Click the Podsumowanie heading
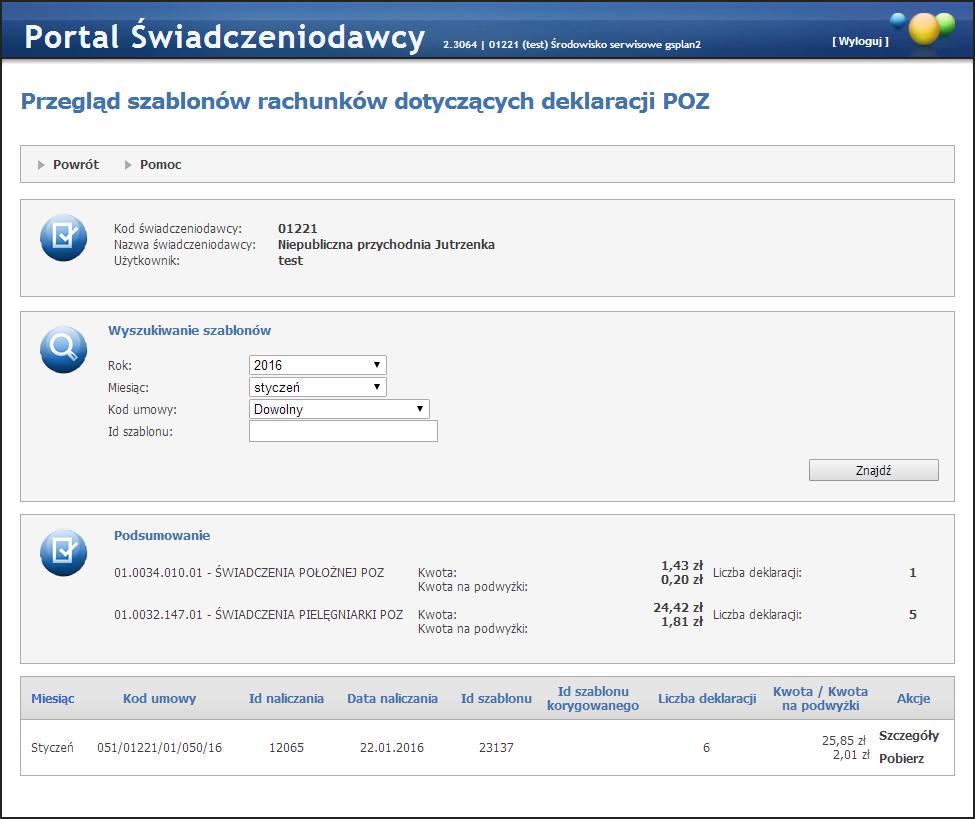This screenshot has width=975, height=819. tap(162, 535)
